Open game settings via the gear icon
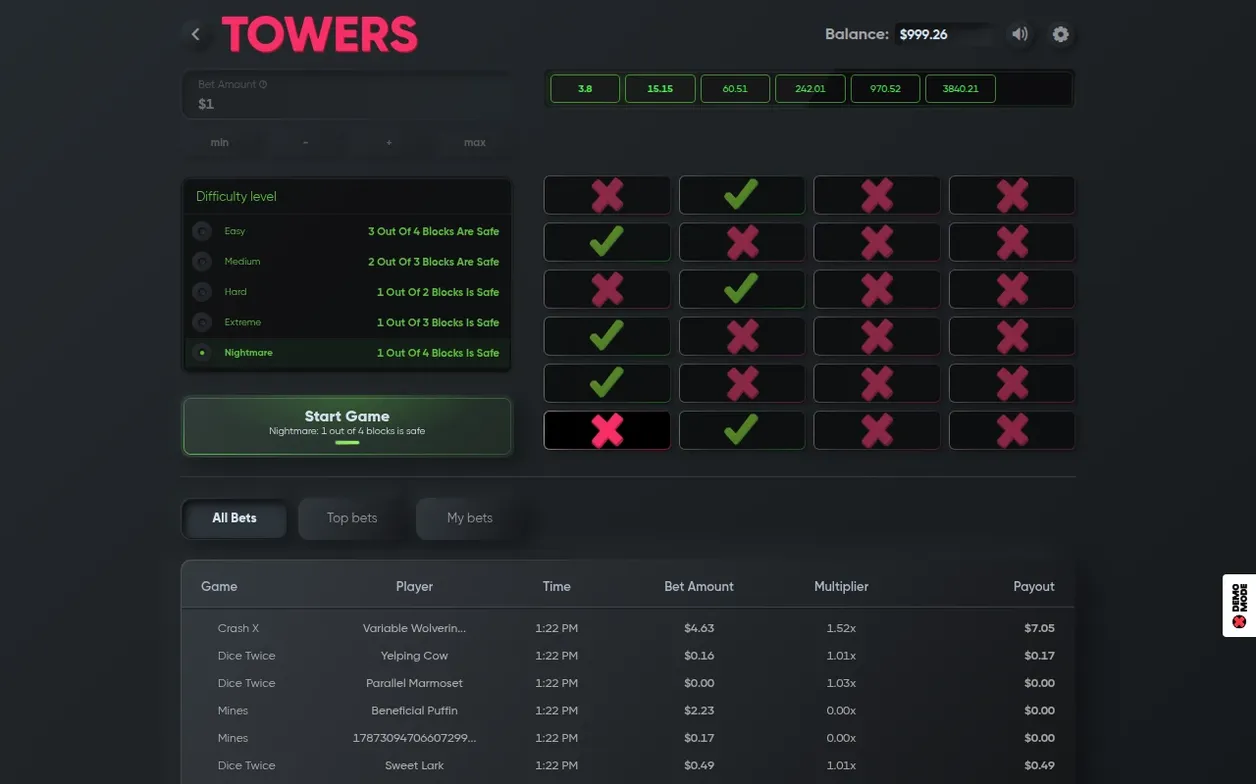1256x784 pixels. point(1061,34)
